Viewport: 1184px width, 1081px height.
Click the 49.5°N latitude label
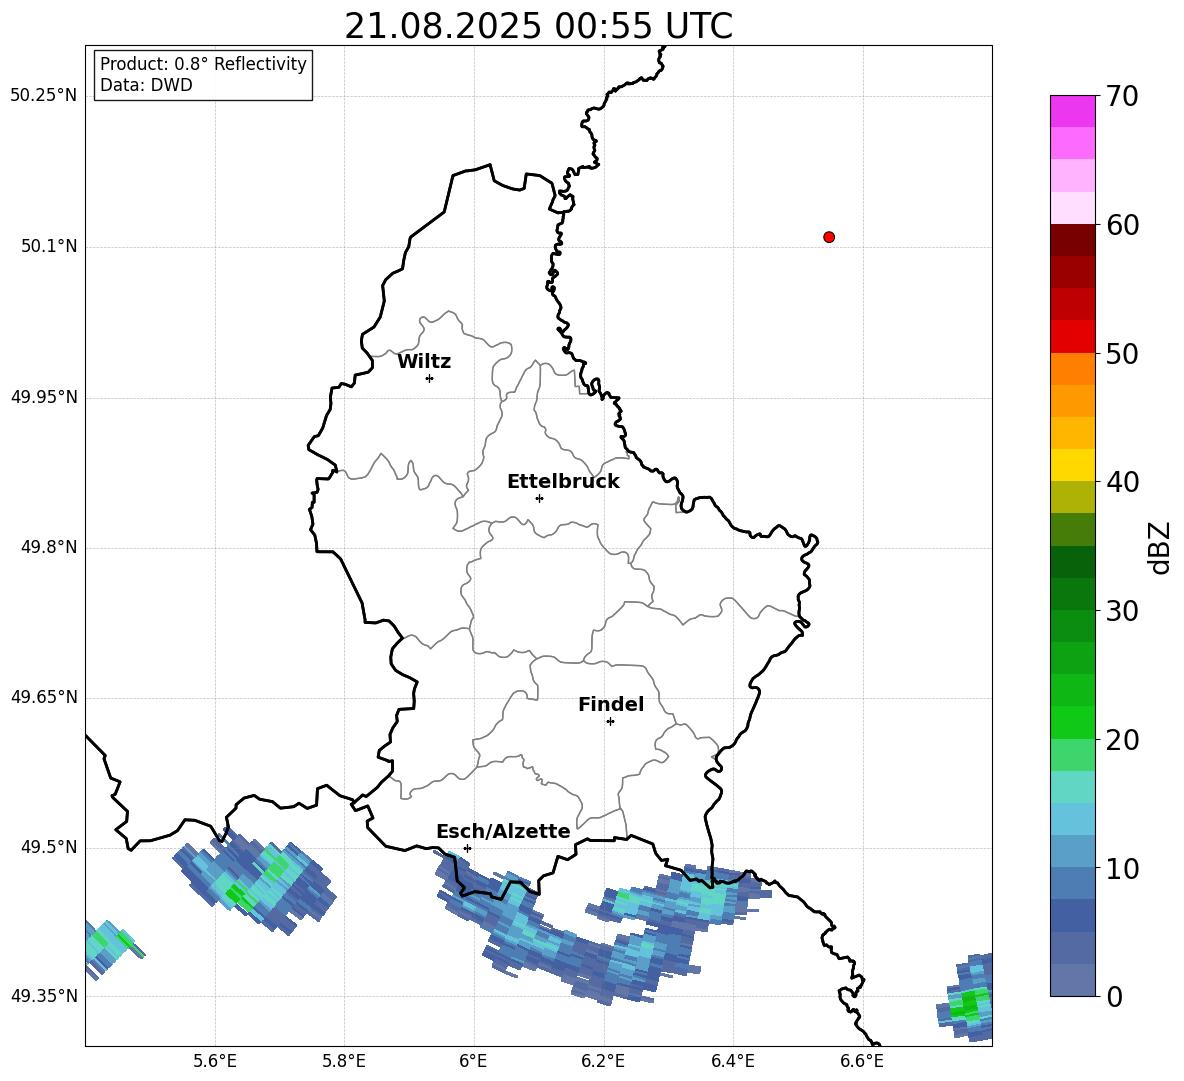point(49,847)
